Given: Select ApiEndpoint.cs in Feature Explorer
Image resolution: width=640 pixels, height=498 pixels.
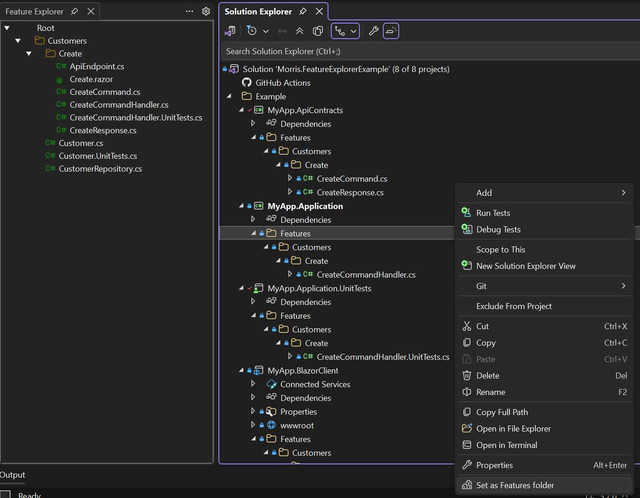Looking at the screenshot, I should pos(97,67).
